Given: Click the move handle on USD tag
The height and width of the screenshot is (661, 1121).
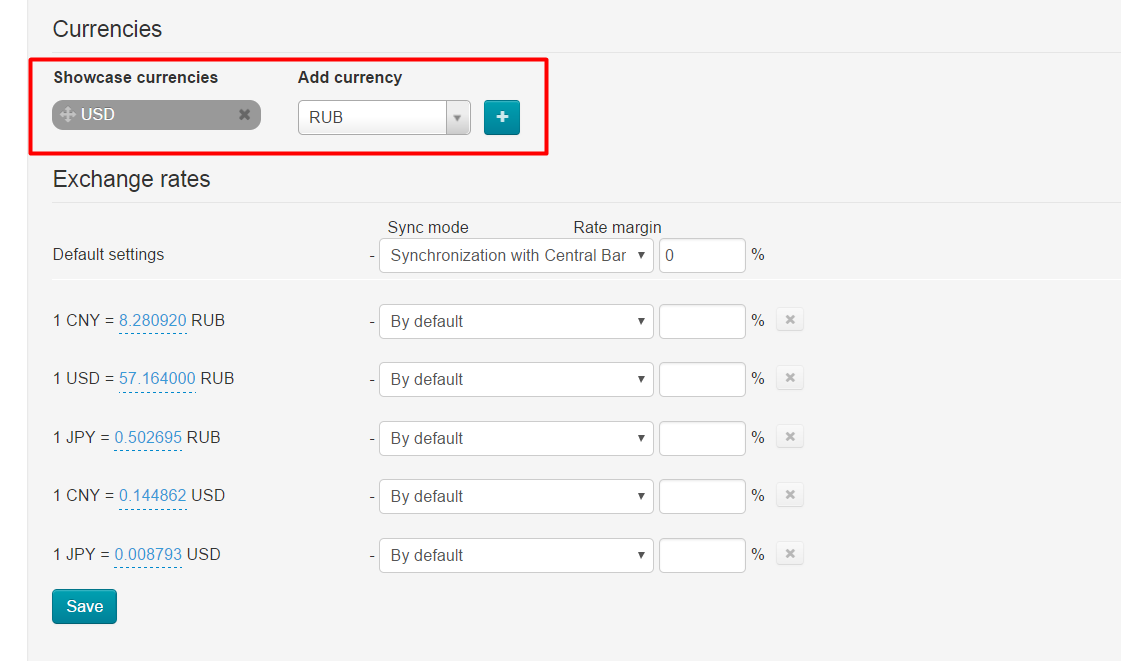Looking at the screenshot, I should click(x=68, y=114).
